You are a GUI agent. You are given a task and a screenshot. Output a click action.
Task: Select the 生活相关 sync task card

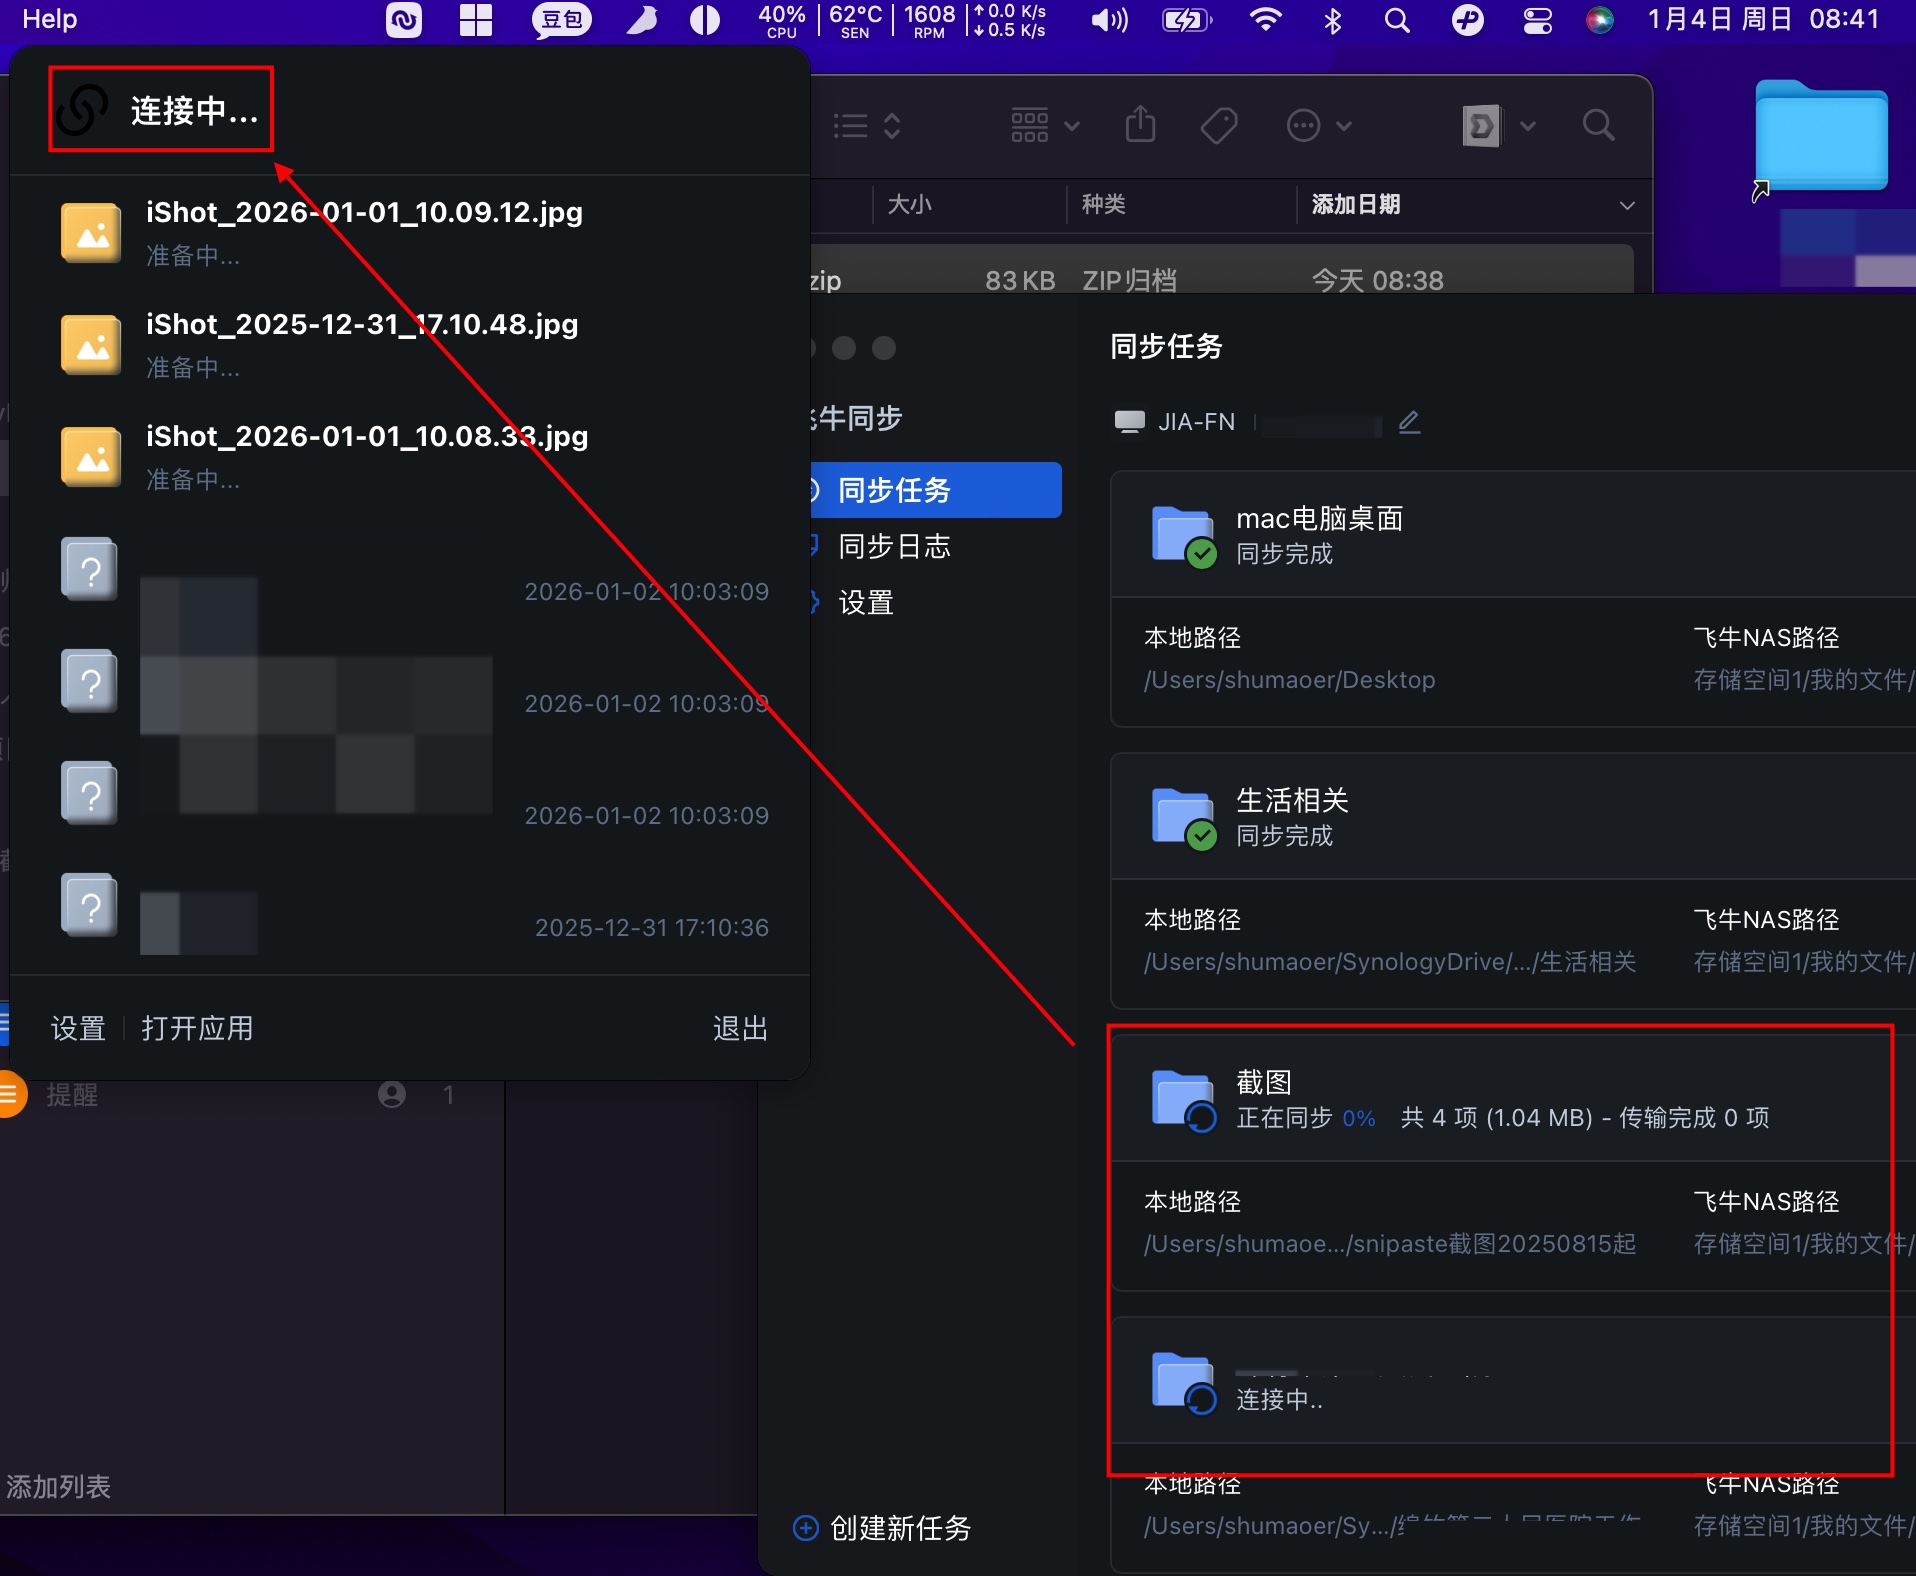point(1513,880)
